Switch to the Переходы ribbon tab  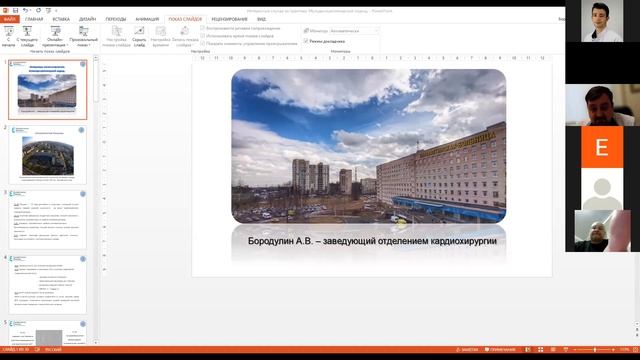[116, 19]
